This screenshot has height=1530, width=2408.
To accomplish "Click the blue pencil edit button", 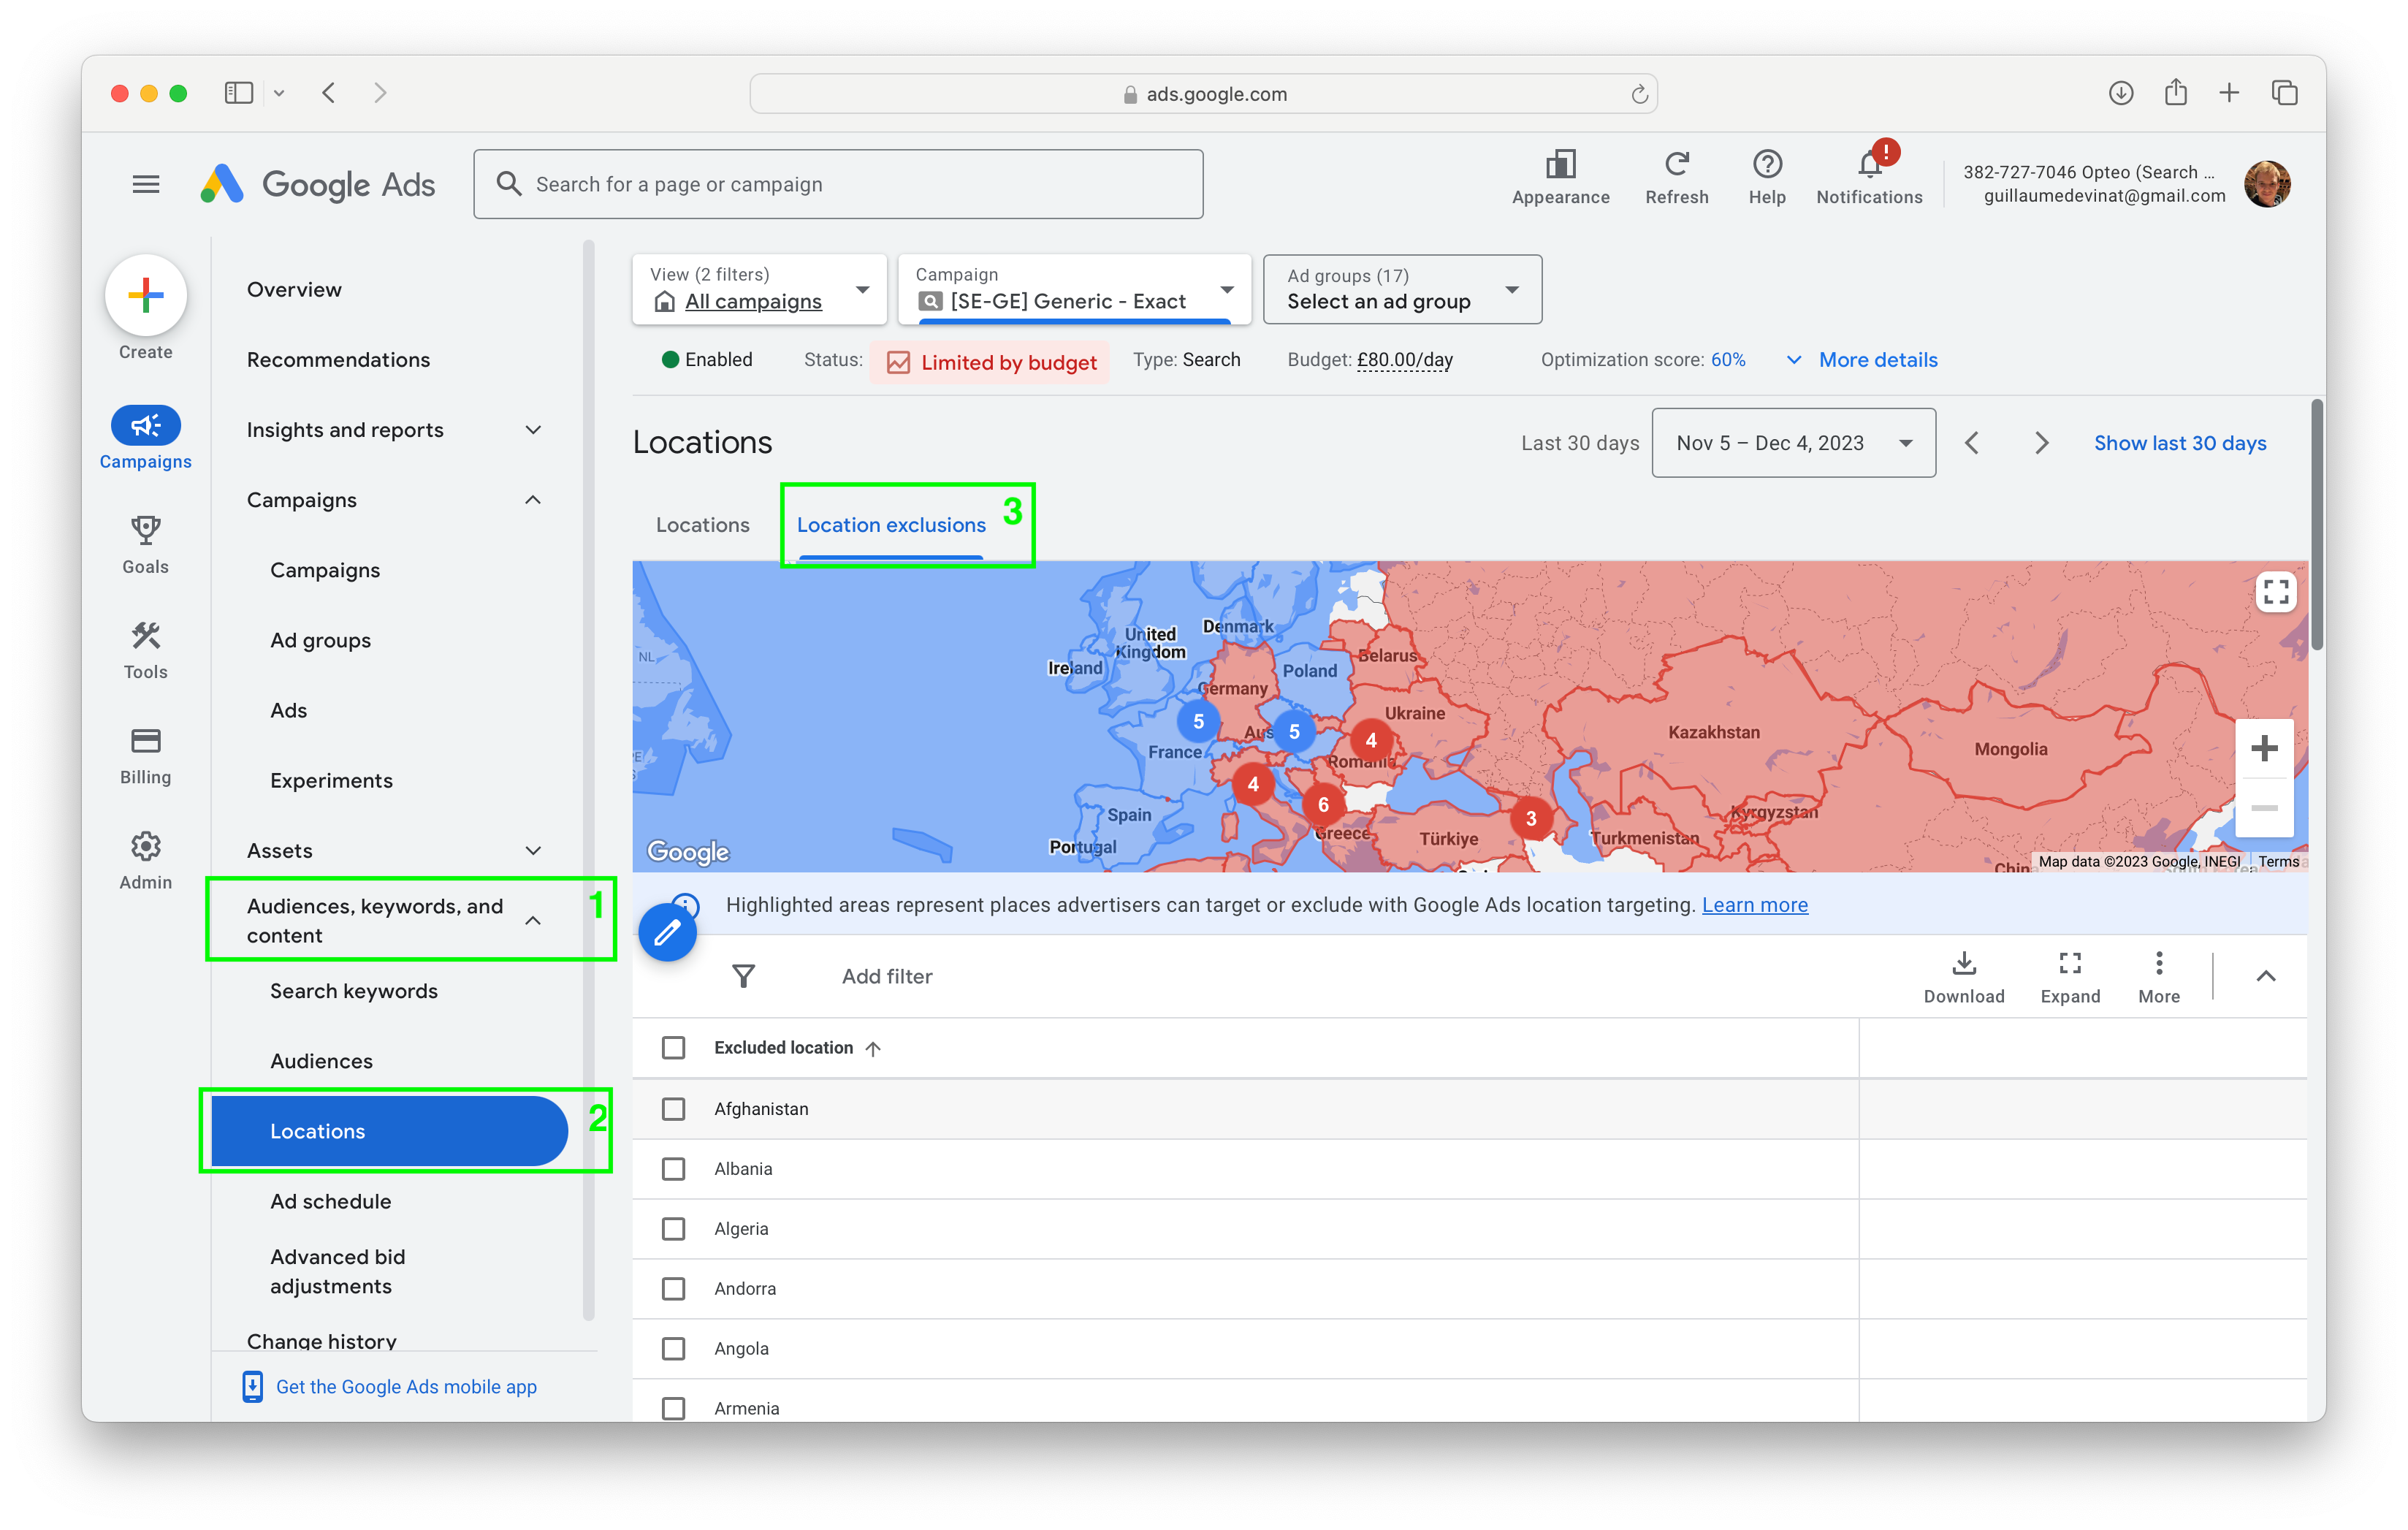I will point(667,933).
